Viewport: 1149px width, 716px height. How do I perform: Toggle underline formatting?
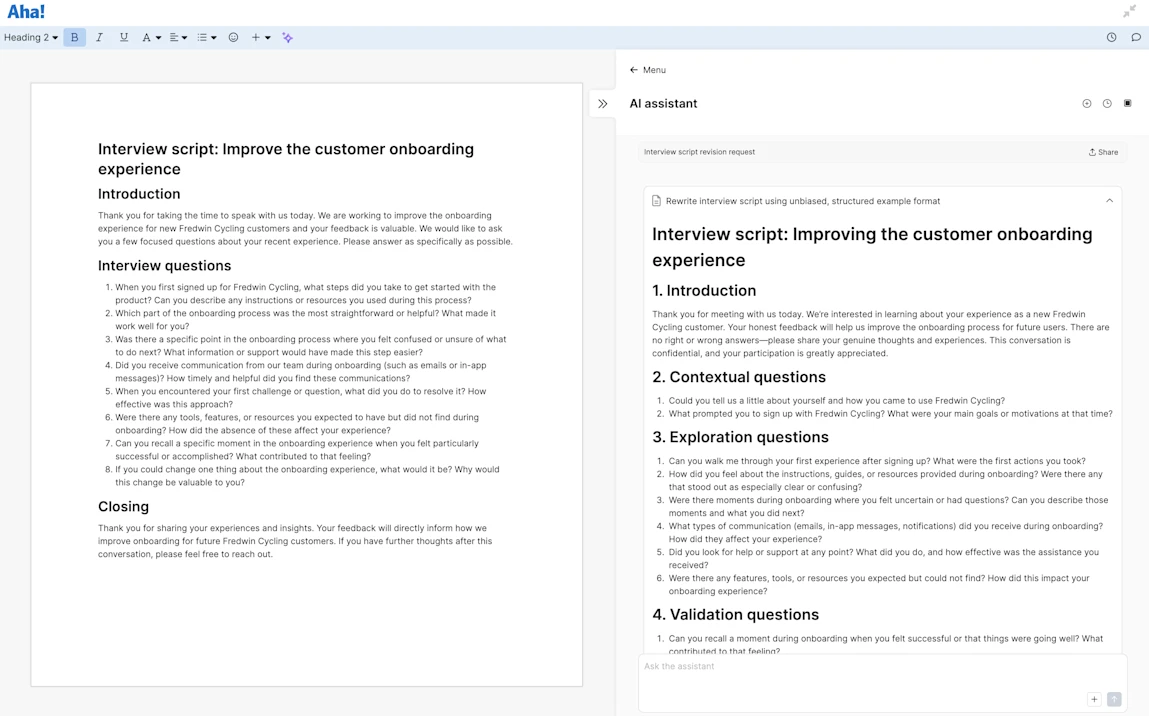point(123,37)
